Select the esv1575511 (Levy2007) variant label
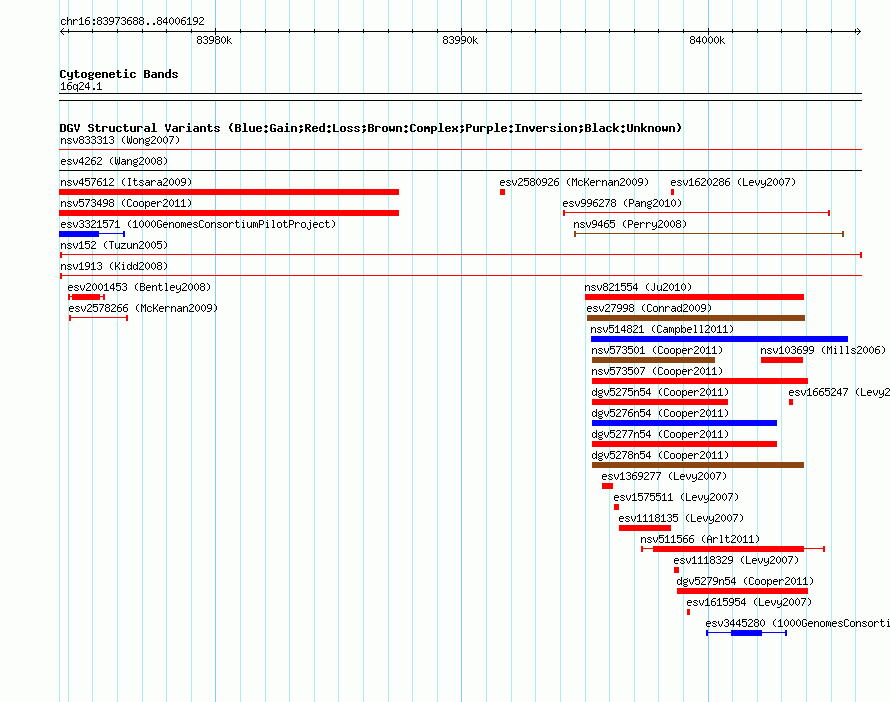890x702 pixels. coord(676,497)
